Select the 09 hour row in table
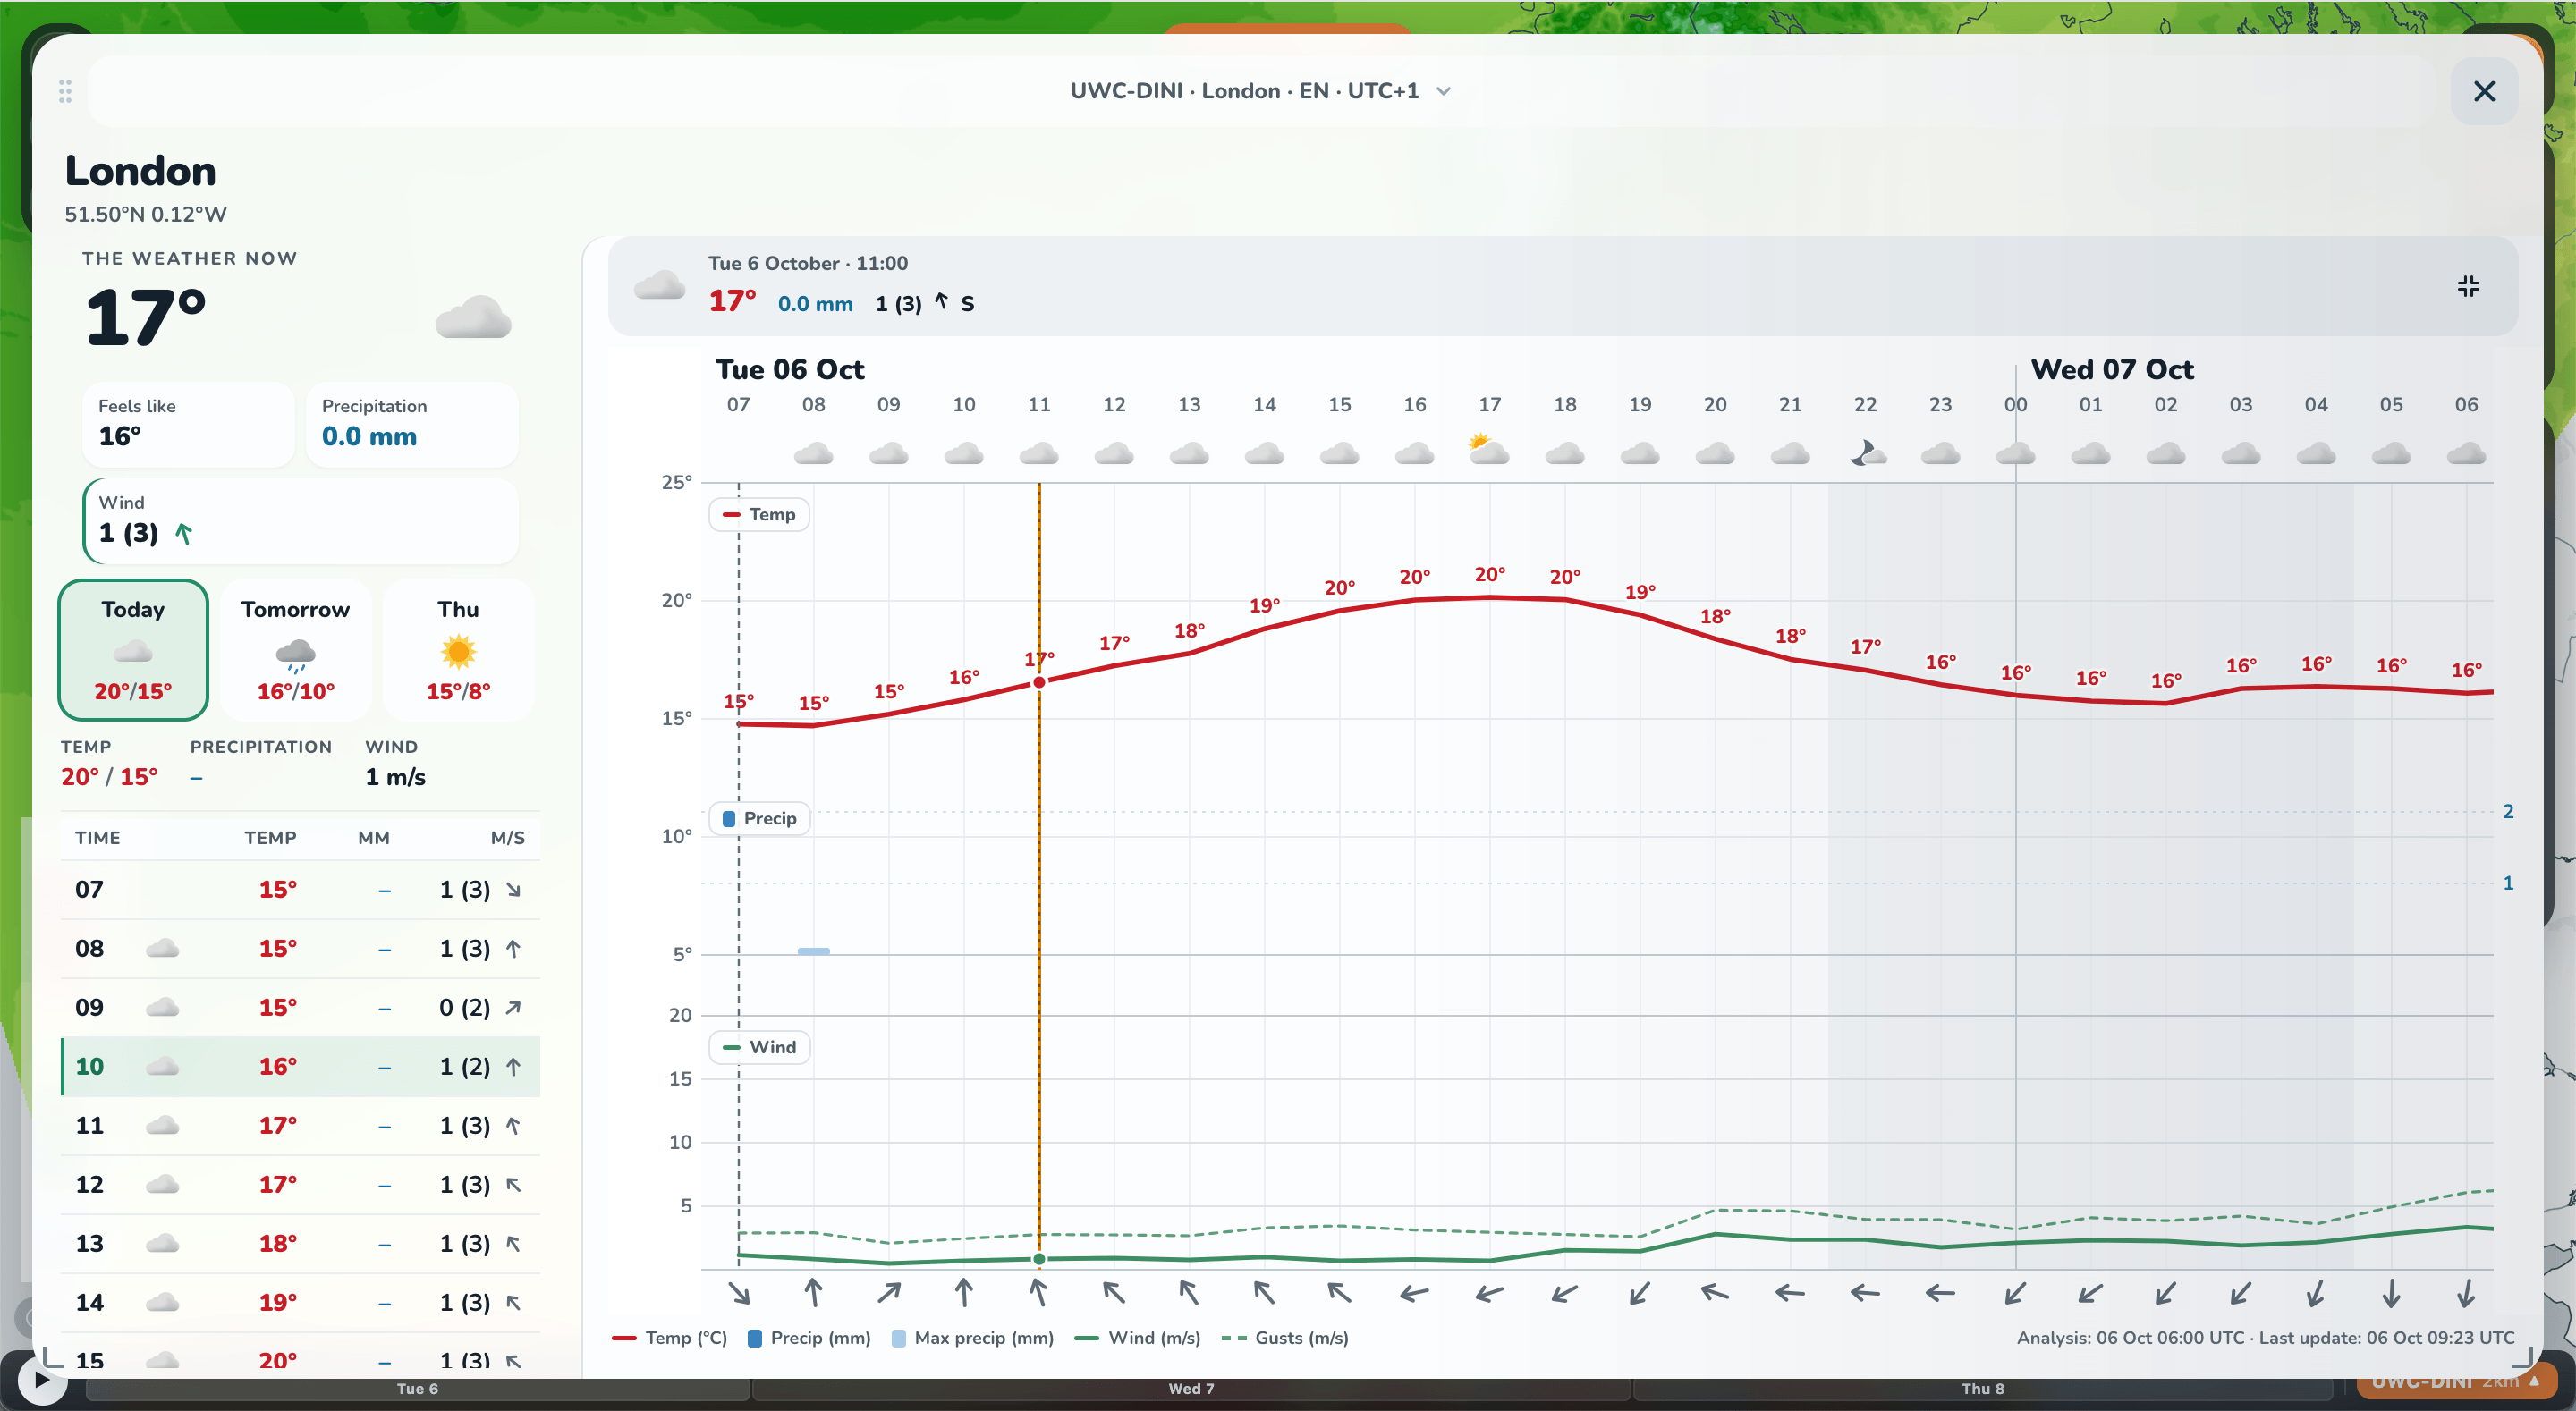The image size is (2576, 1411). pyautogui.click(x=300, y=1008)
